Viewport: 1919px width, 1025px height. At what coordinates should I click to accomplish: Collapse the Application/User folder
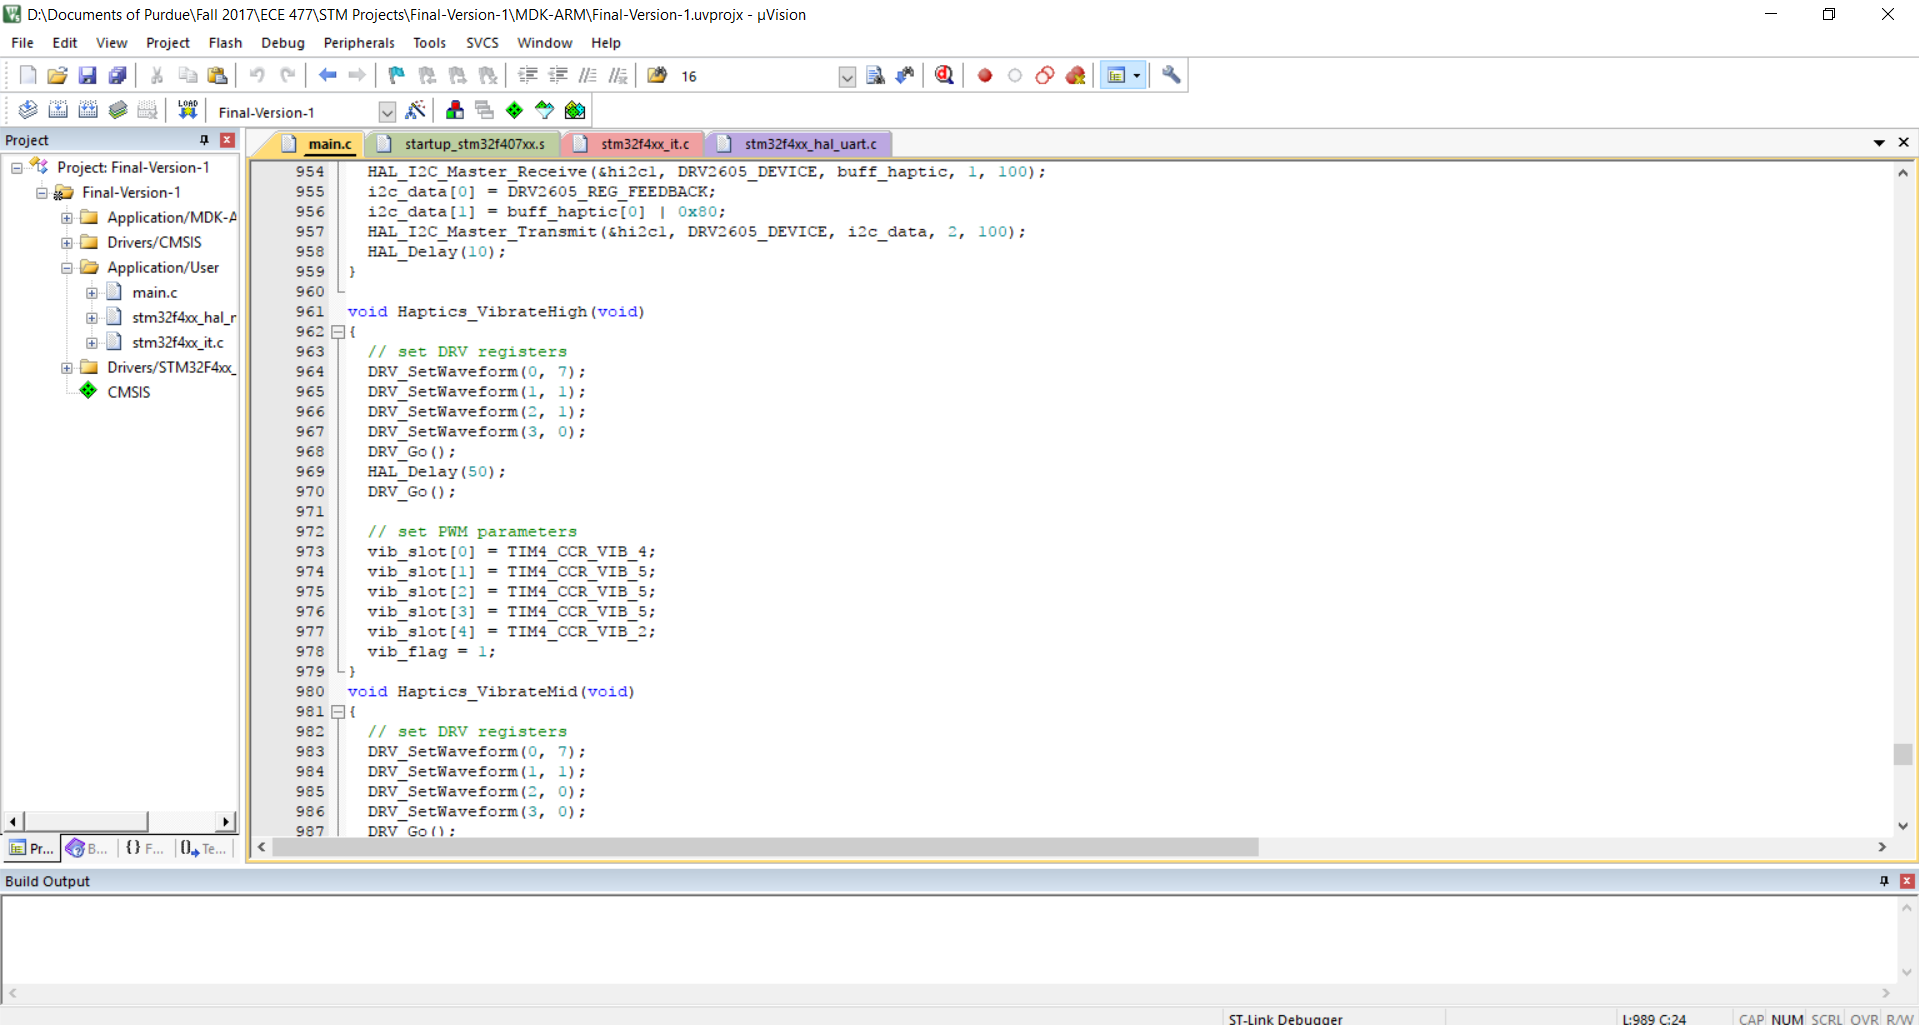pyautogui.click(x=67, y=267)
